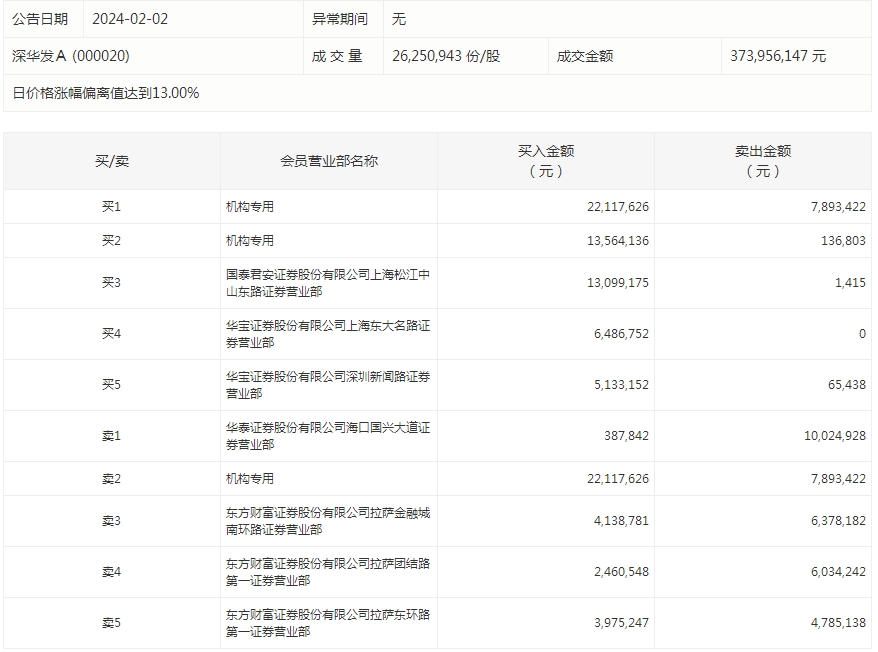
Task: Open the 华宝证券 深圳新闻路 branch entry
Action: click(x=327, y=385)
